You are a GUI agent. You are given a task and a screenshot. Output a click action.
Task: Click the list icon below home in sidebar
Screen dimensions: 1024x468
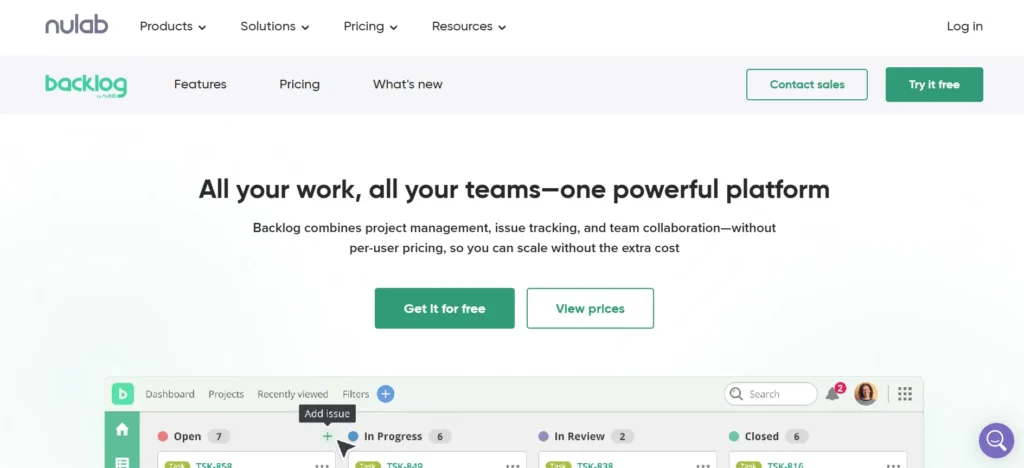122,463
